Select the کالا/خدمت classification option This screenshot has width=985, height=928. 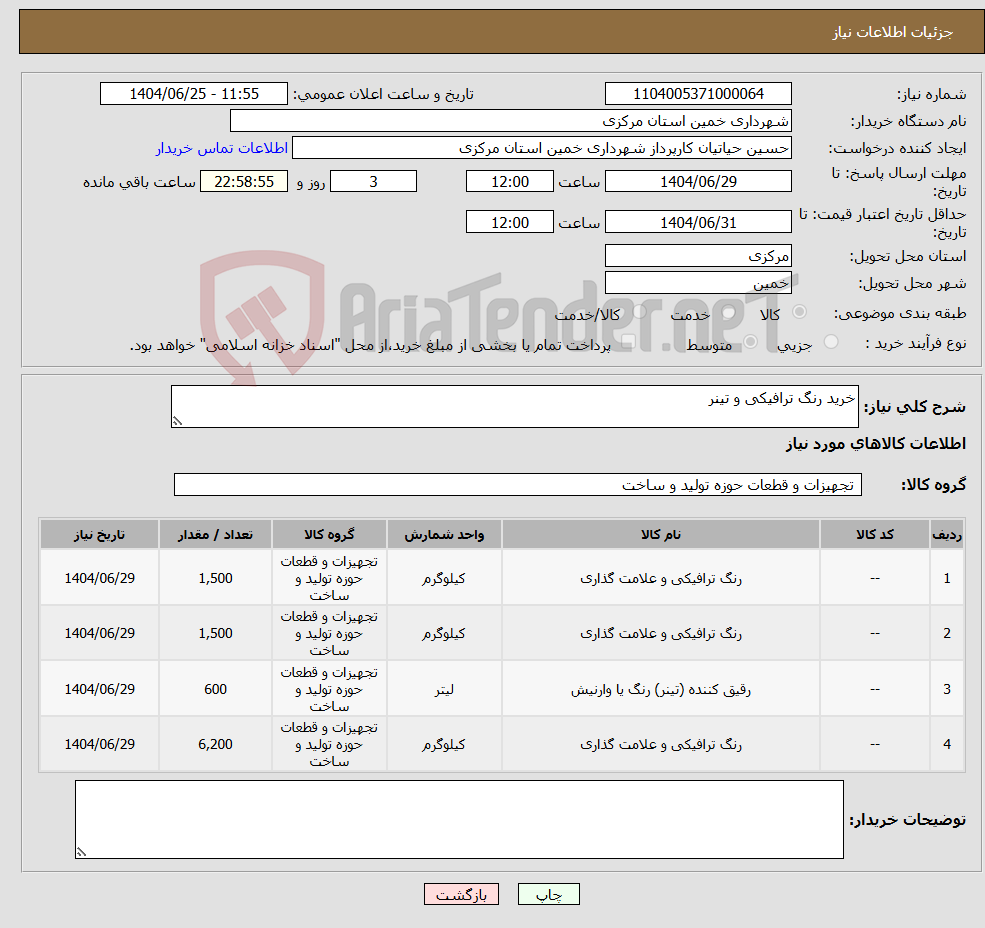(638, 313)
